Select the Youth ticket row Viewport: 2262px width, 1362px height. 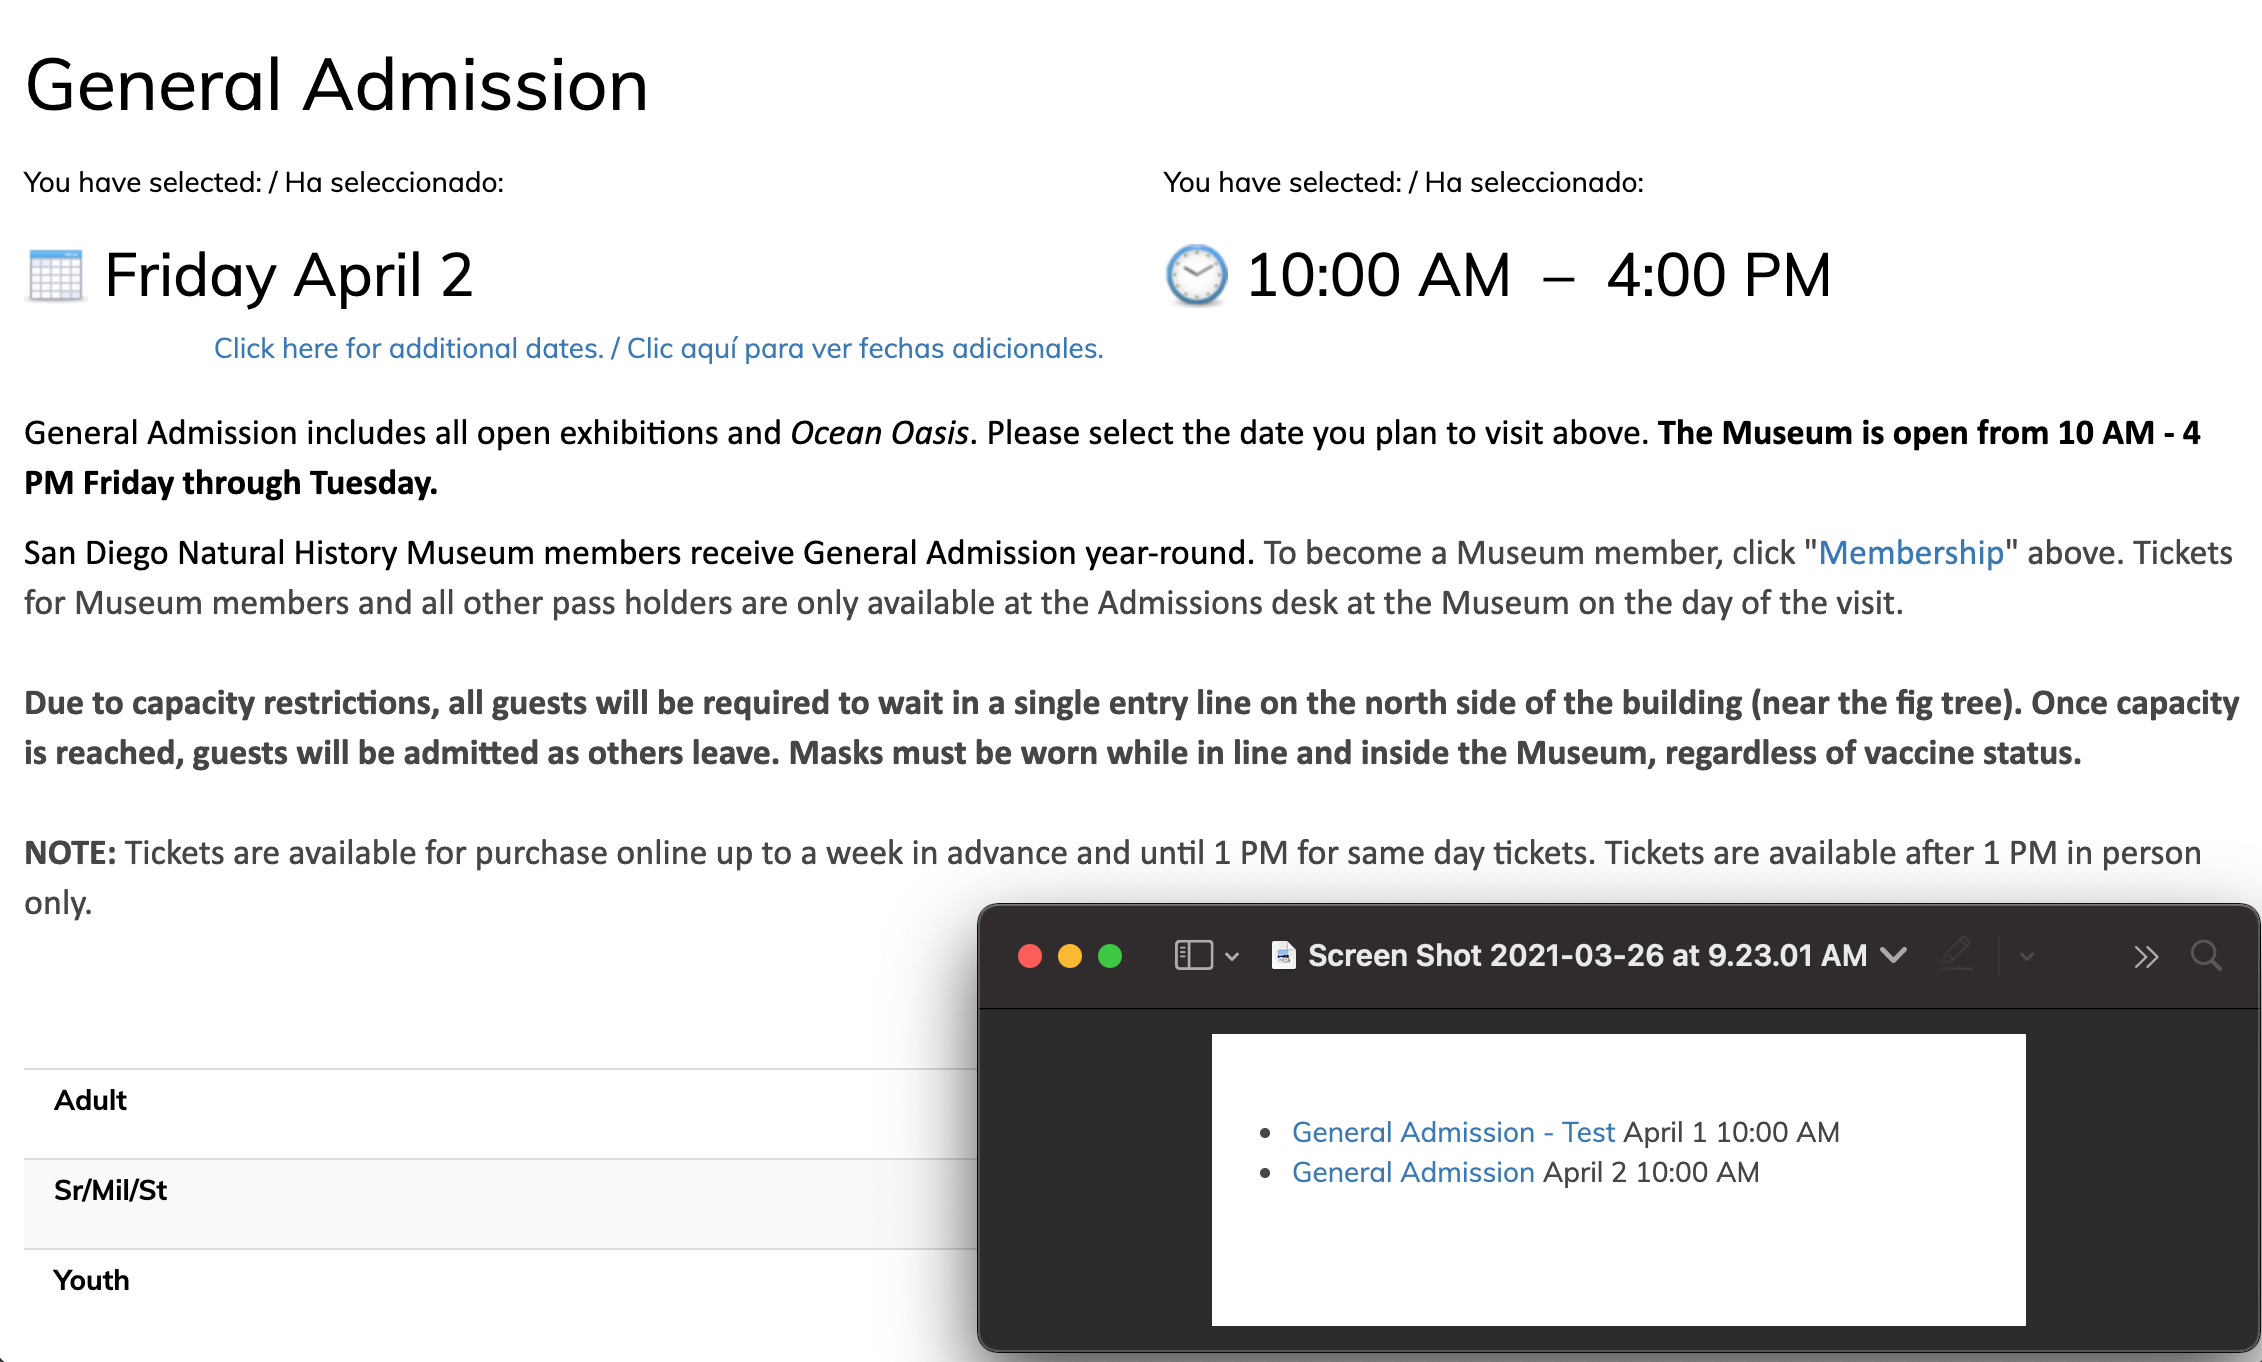coord(91,1280)
